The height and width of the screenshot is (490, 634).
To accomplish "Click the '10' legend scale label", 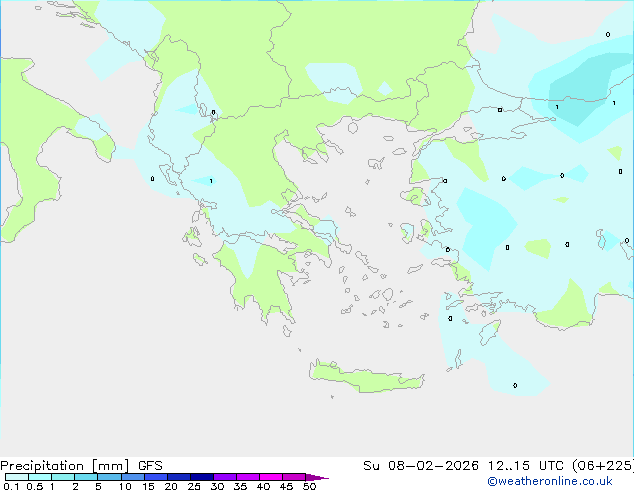I will pyautogui.click(x=125, y=486).
